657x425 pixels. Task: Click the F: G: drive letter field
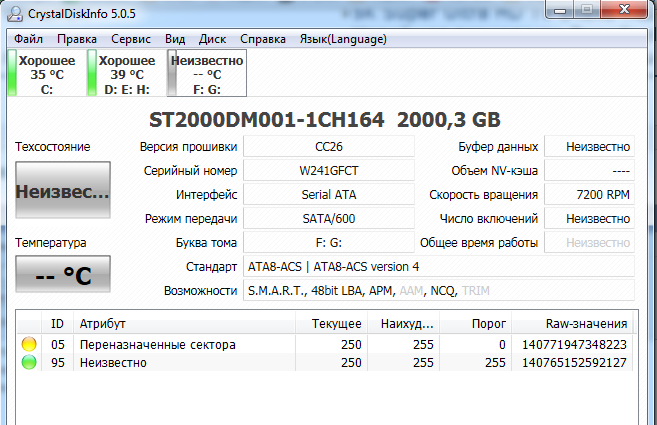coord(329,242)
